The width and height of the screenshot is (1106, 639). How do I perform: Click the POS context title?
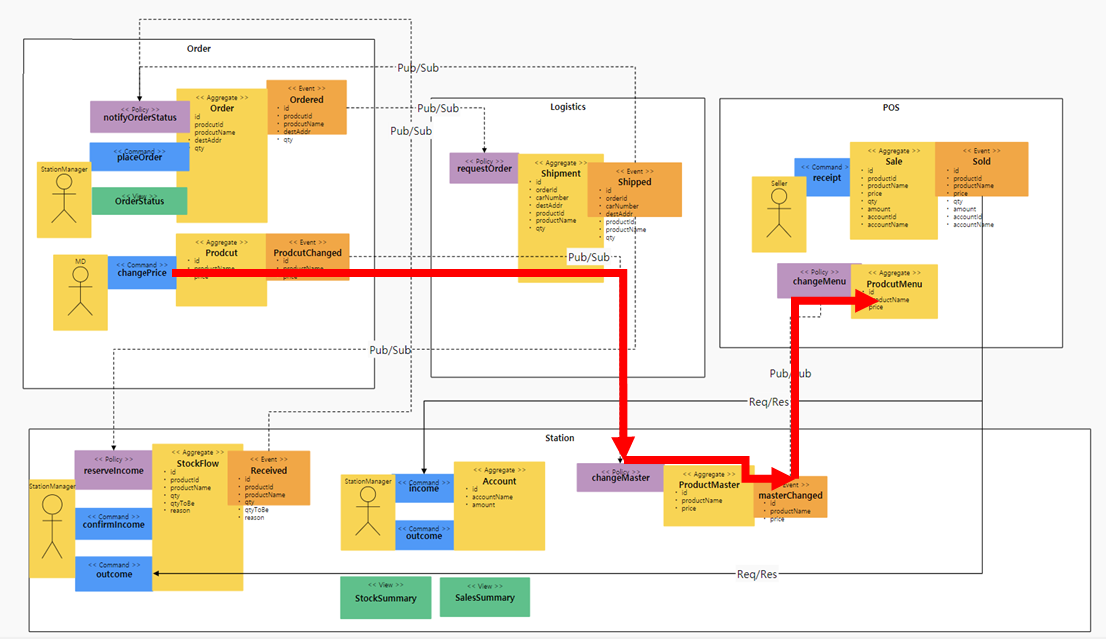tap(890, 107)
